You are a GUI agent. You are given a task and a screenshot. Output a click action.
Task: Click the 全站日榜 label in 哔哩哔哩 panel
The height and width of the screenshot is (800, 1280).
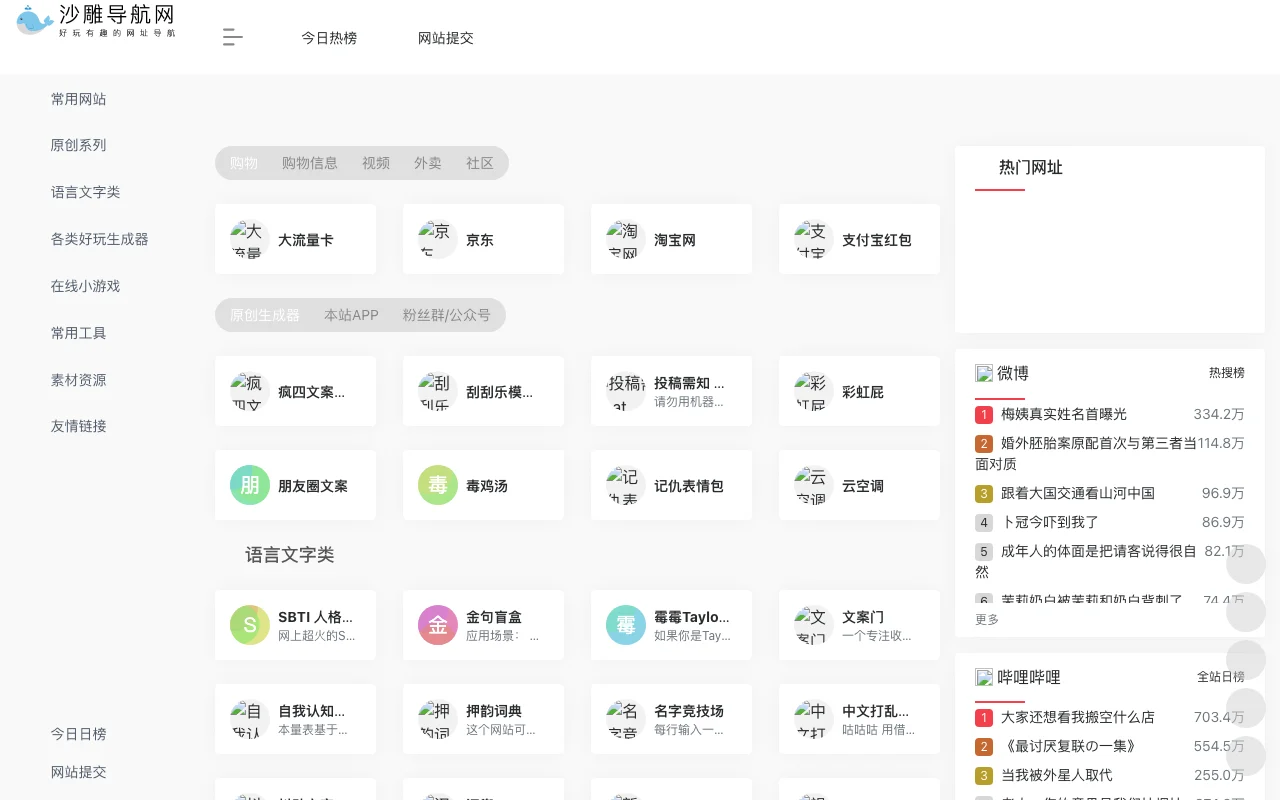click(x=1221, y=677)
